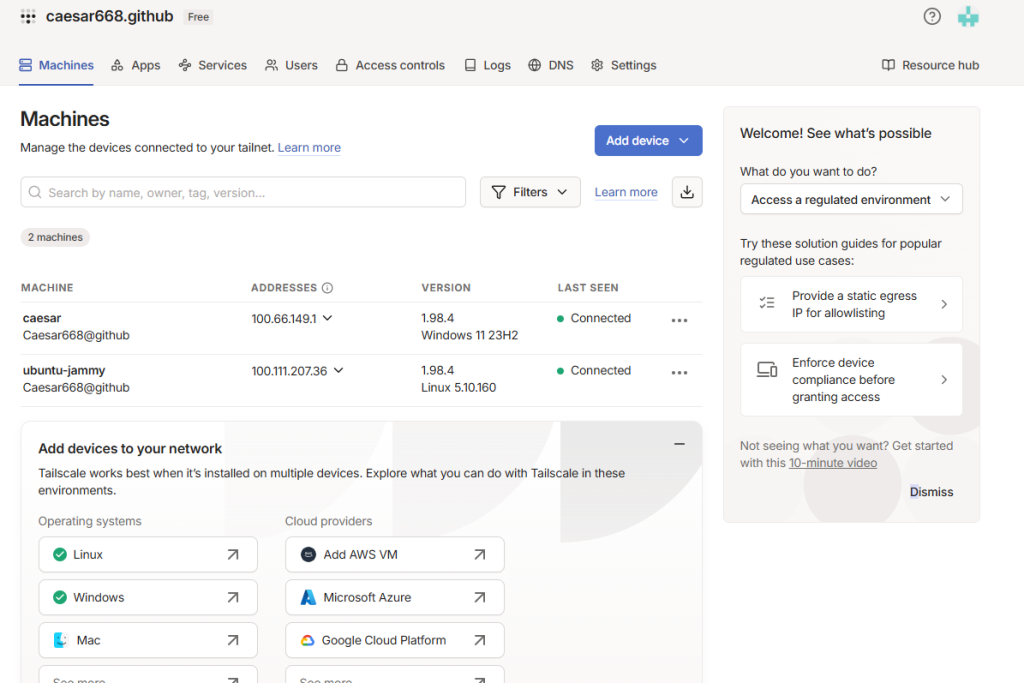1024x683 pixels.
Task: Click the caesar machine name
Action: pos(42,318)
